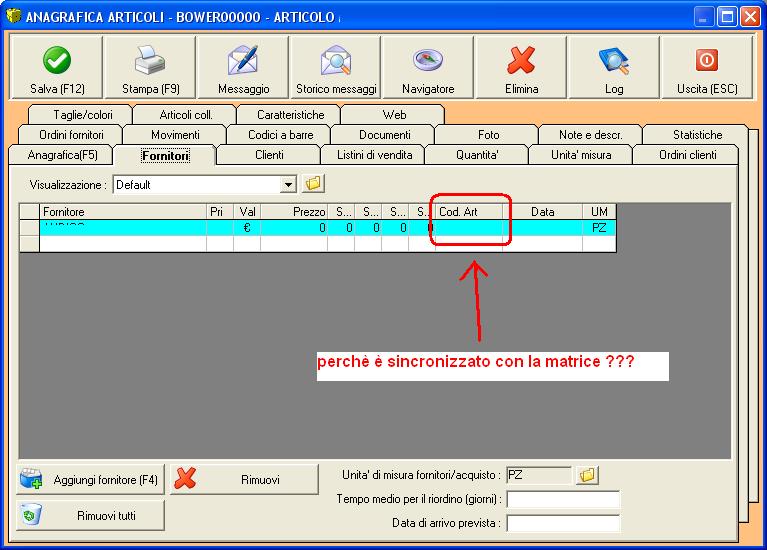Viewport: 767px width, 550px height.
Task: Switch to the Movimenti tab
Action: pos(175,135)
